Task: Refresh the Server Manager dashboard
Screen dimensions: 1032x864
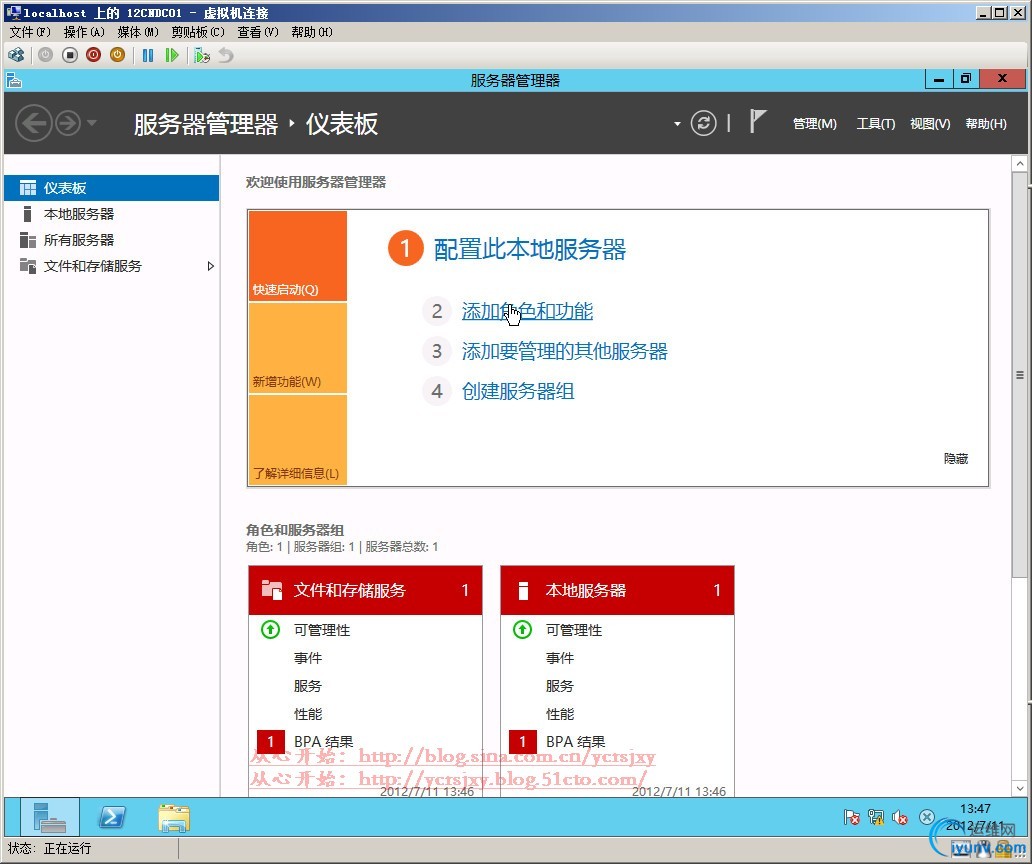Action: tap(703, 123)
